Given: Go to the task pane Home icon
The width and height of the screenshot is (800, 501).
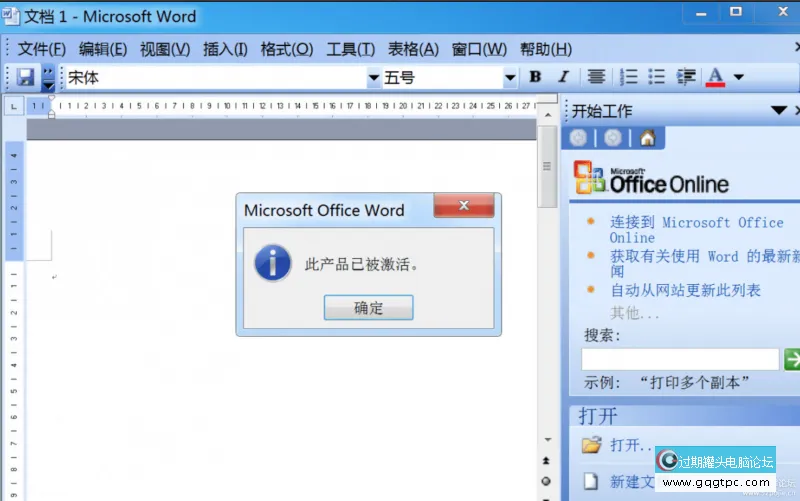Looking at the screenshot, I should coord(647,138).
